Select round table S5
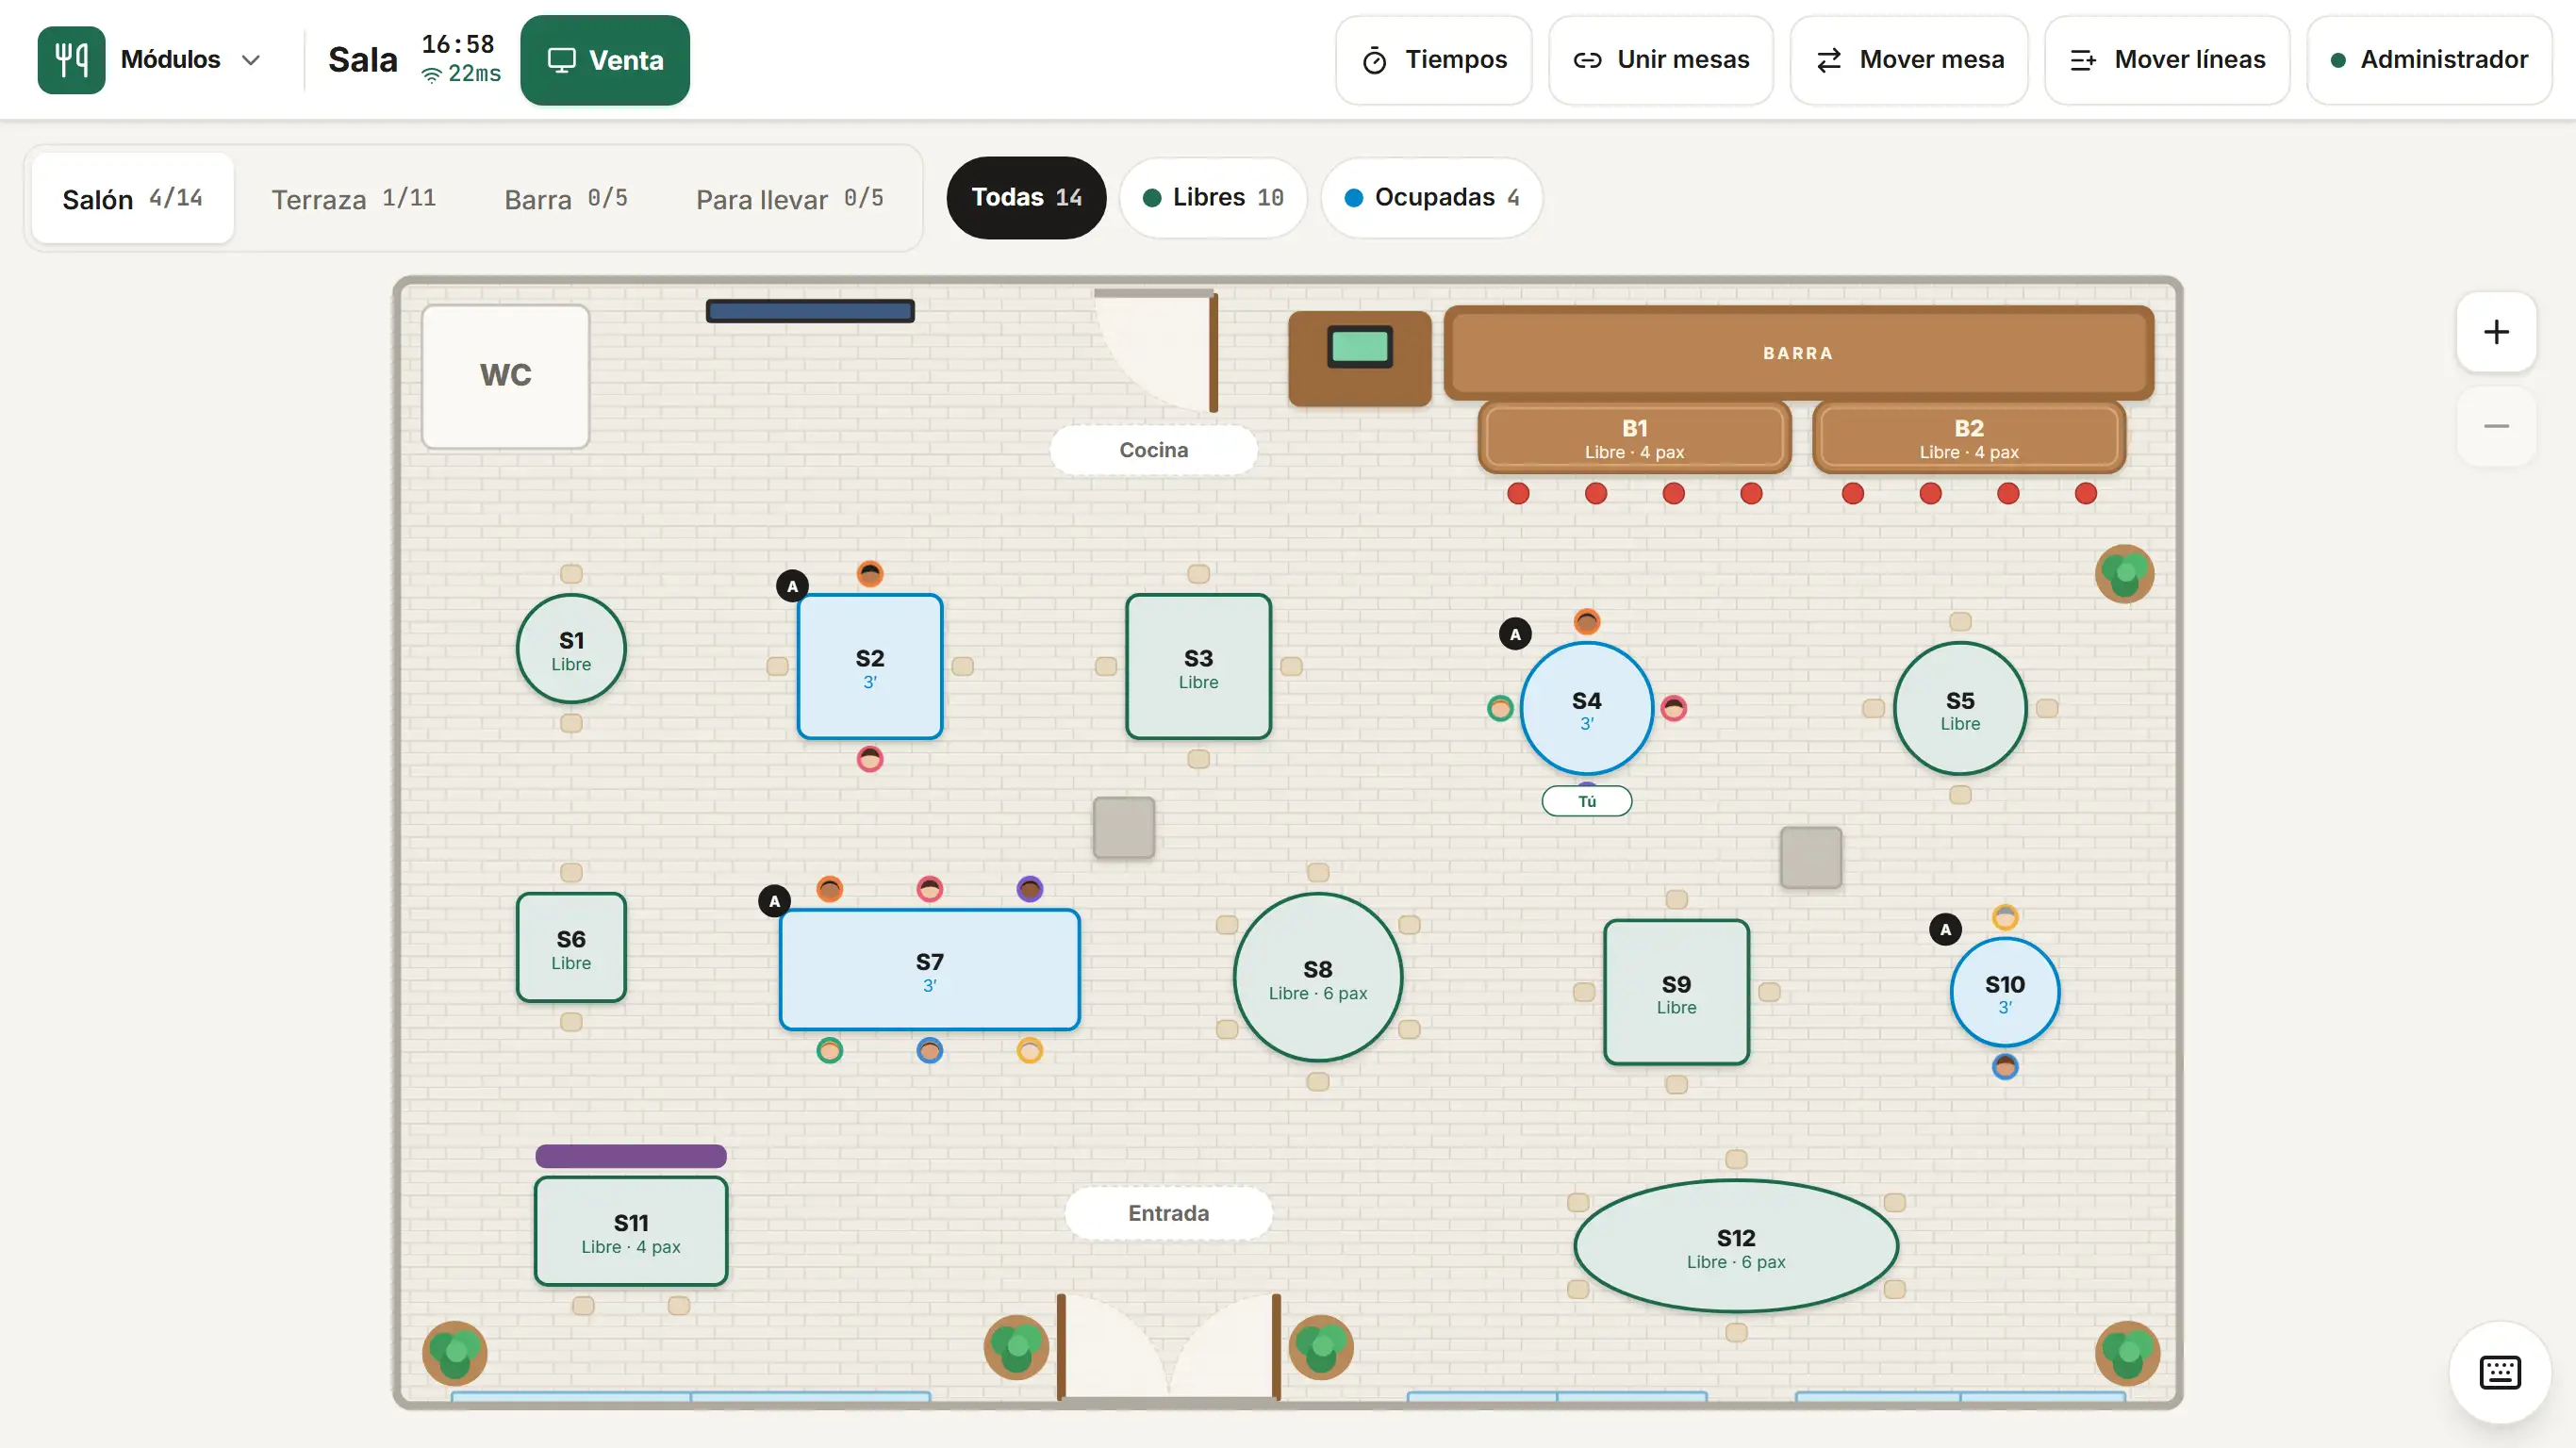The height and width of the screenshot is (1448, 2576). (1960, 709)
